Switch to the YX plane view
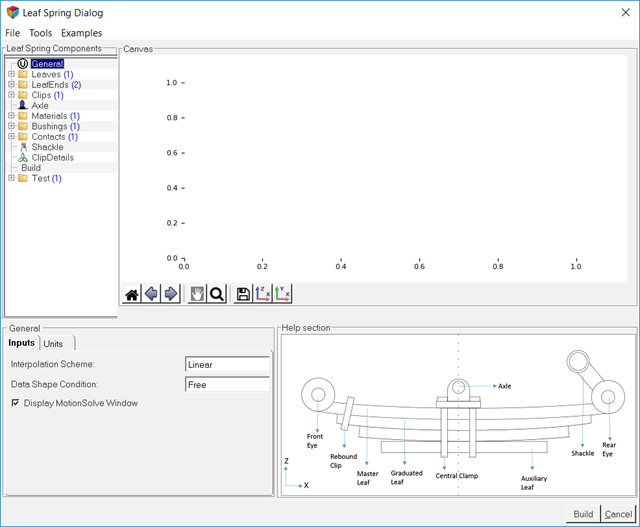 click(x=282, y=294)
